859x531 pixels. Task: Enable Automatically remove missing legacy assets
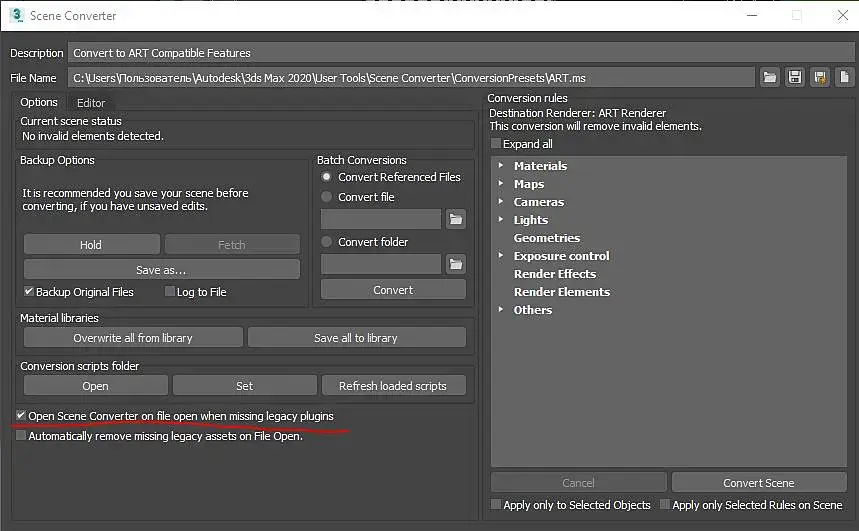pyautogui.click(x=21, y=436)
